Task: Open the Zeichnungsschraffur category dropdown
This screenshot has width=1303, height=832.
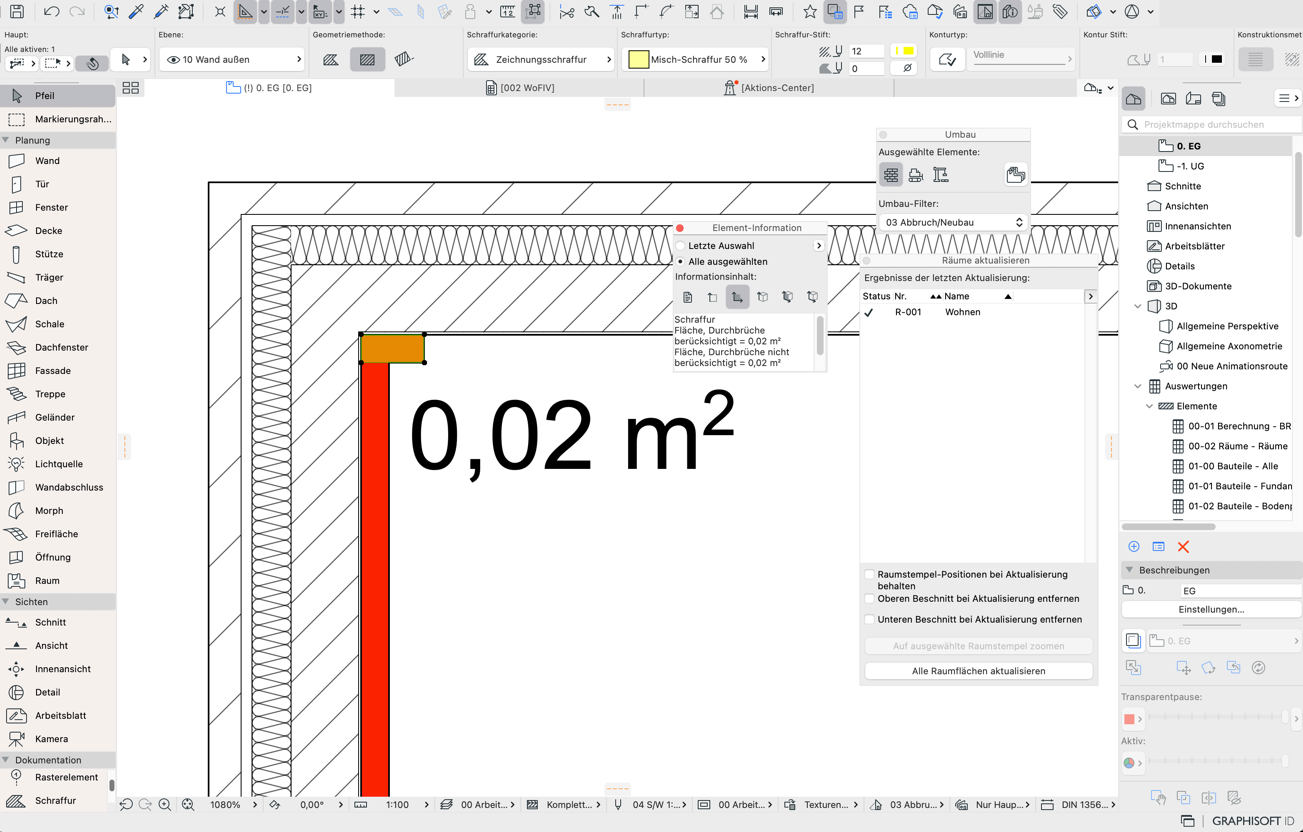Action: (541, 60)
